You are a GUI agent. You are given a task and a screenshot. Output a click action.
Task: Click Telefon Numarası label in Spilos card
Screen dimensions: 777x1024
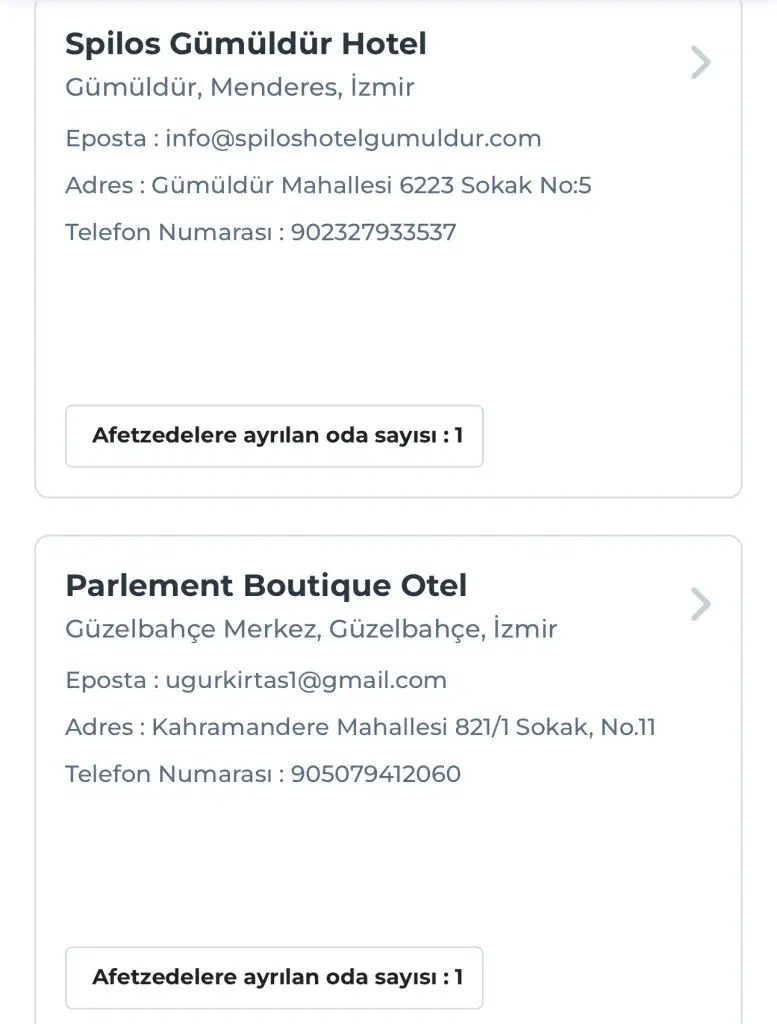tap(168, 232)
